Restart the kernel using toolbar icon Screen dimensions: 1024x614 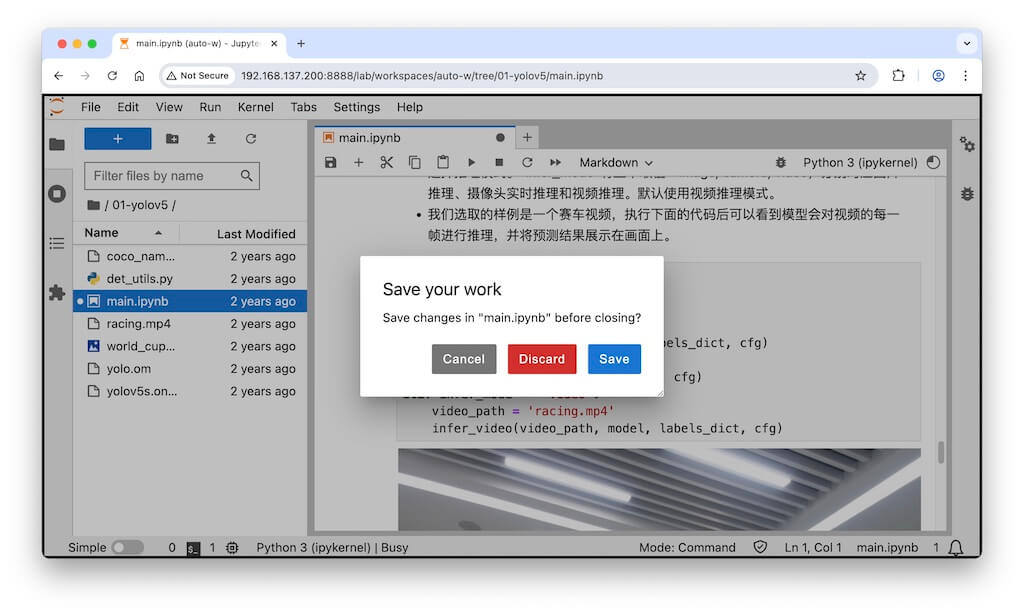pos(527,162)
